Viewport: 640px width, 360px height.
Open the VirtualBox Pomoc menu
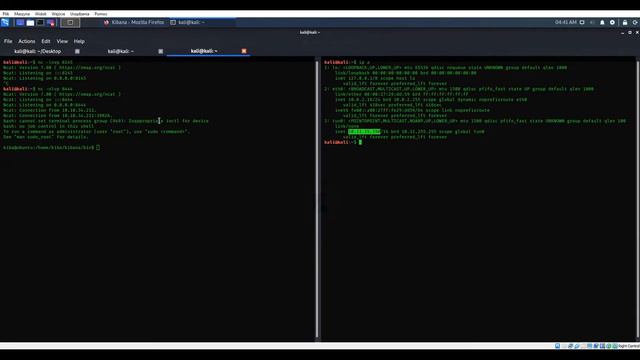[101, 14]
